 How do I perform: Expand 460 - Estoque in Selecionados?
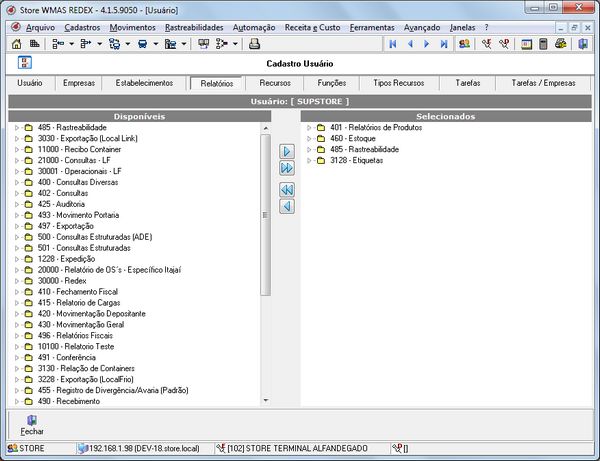pyautogui.click(x=309, y=138)
